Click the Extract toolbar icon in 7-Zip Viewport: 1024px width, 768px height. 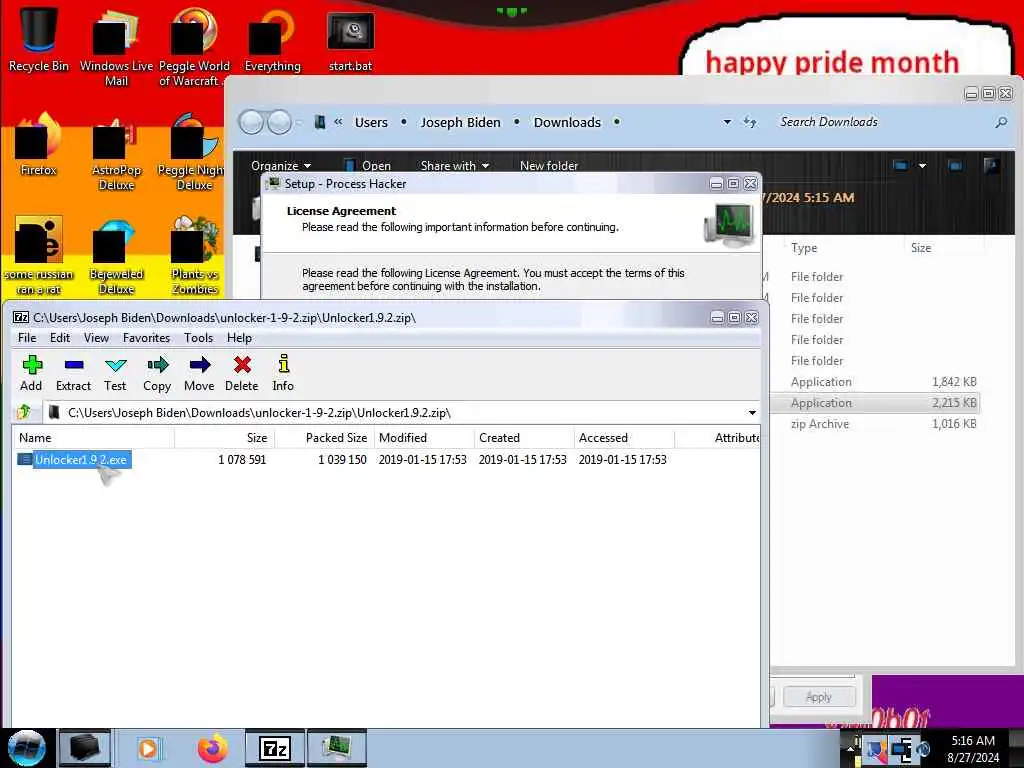tap(73, 374)
